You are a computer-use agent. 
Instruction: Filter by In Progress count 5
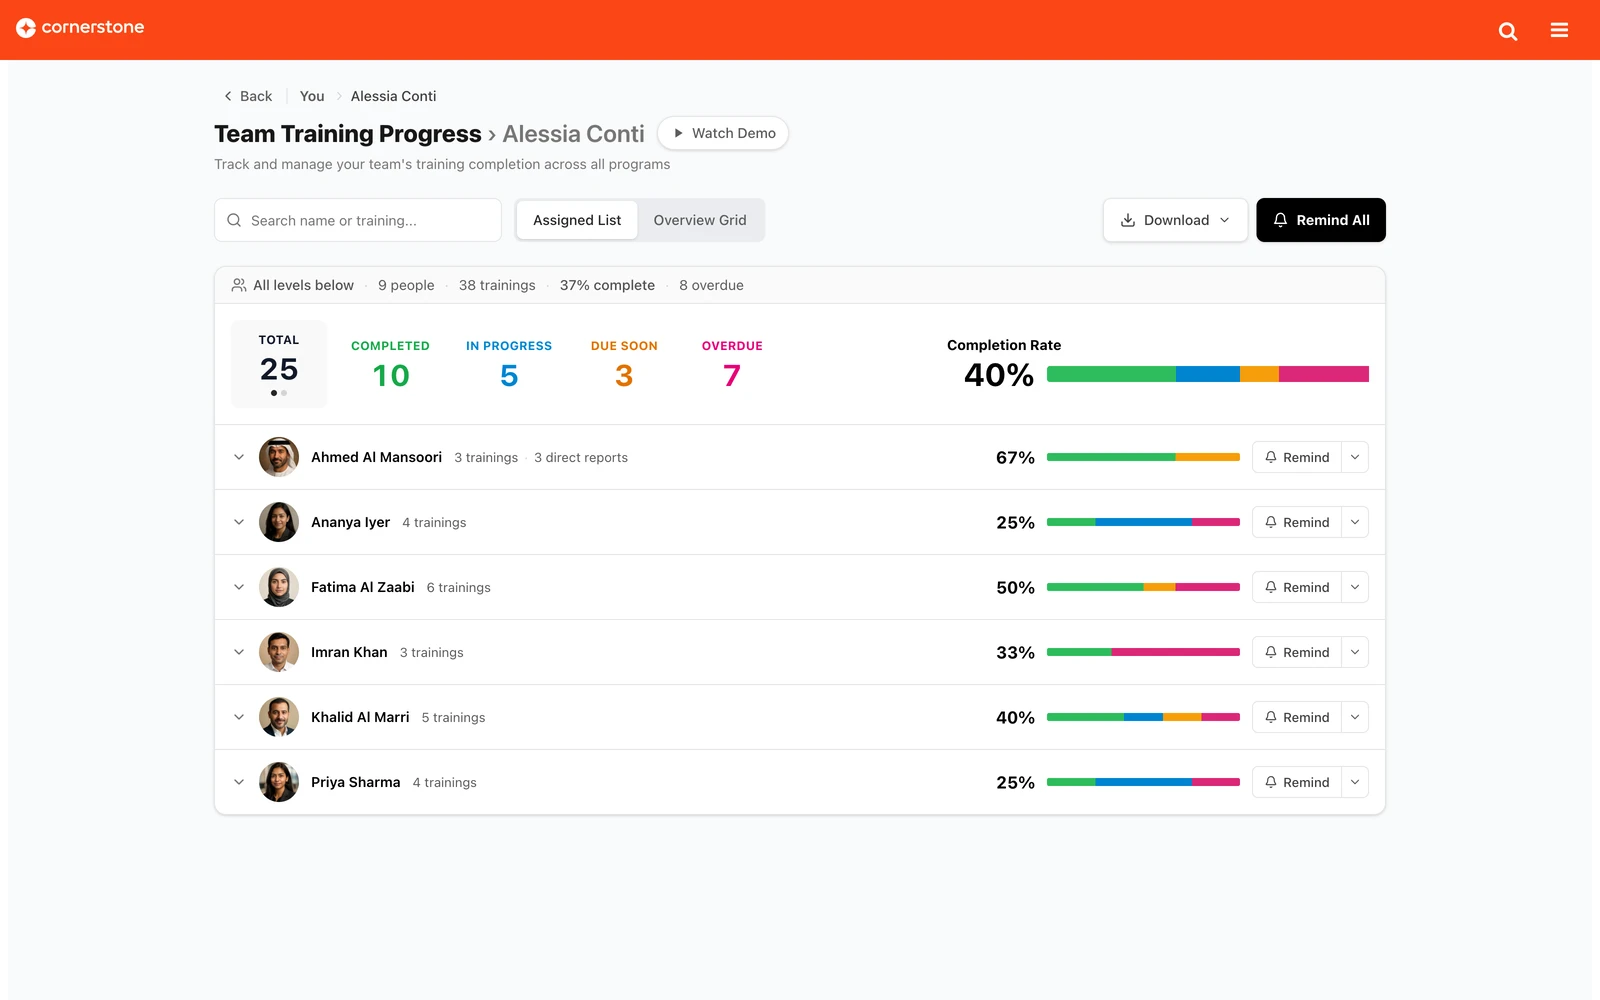(509, 365)
